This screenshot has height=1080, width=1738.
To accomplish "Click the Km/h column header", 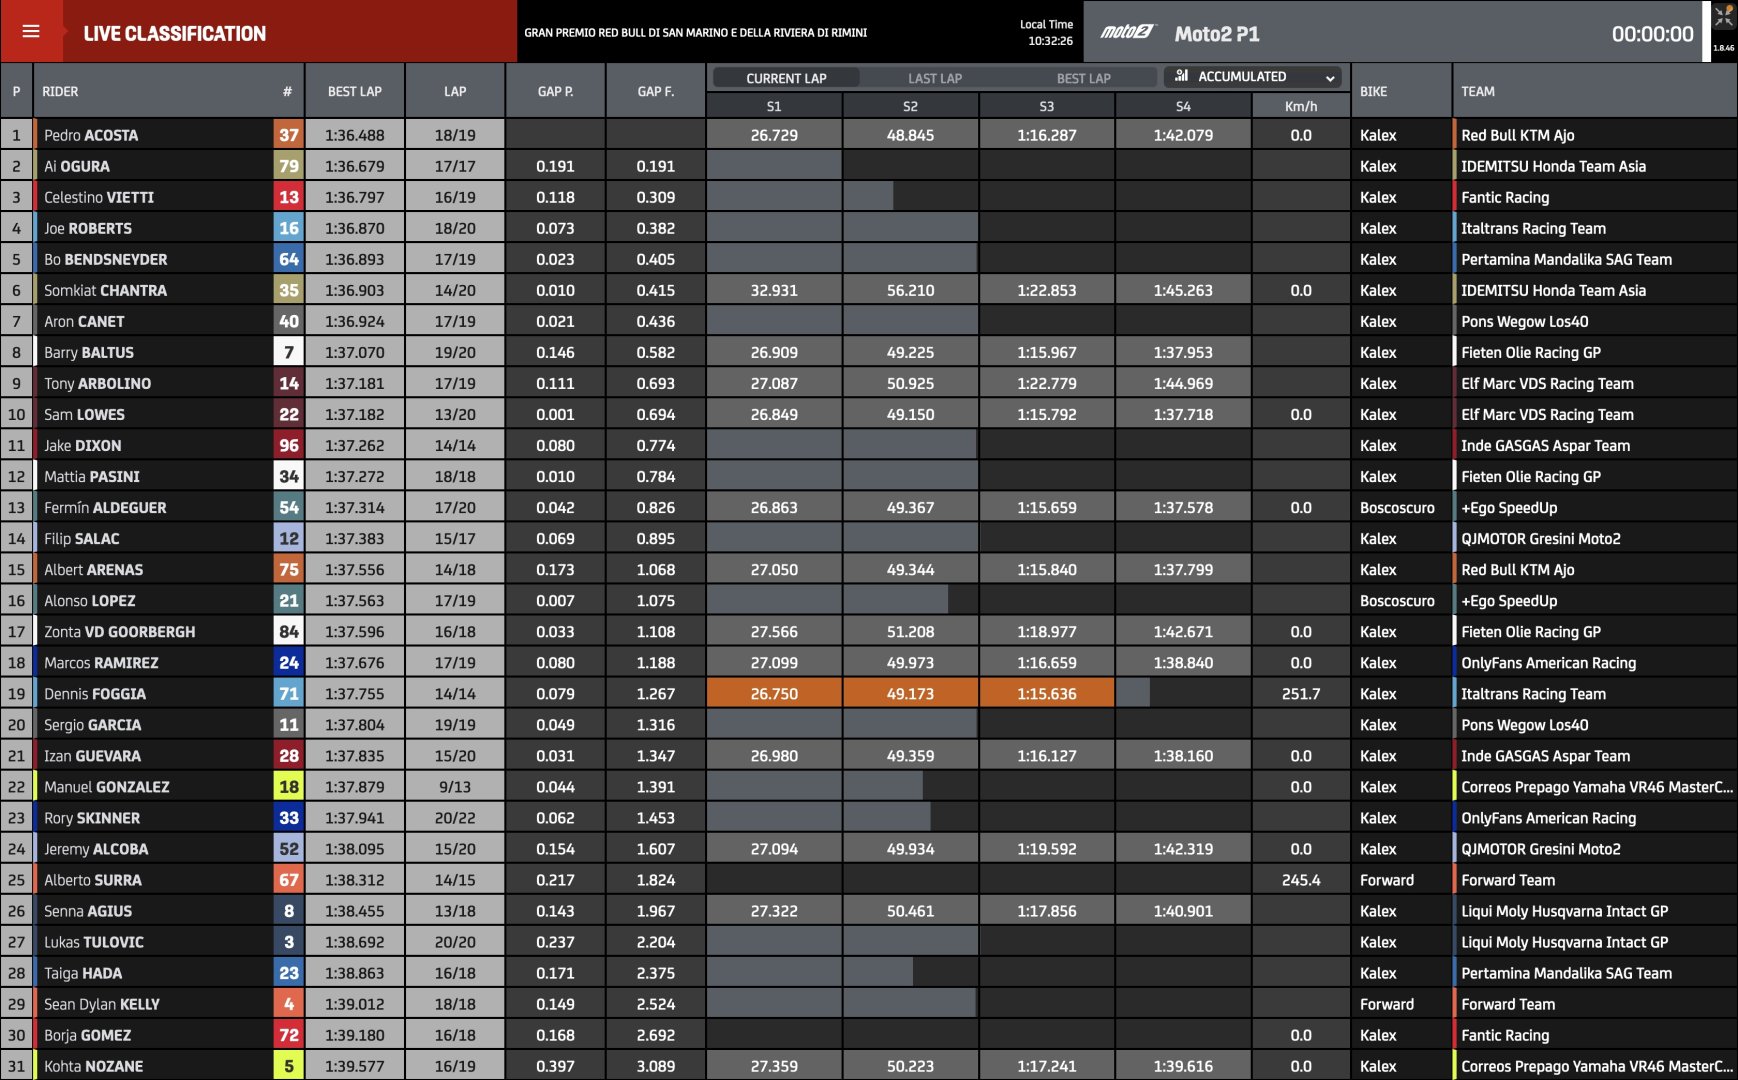I will click(1301, 106).
